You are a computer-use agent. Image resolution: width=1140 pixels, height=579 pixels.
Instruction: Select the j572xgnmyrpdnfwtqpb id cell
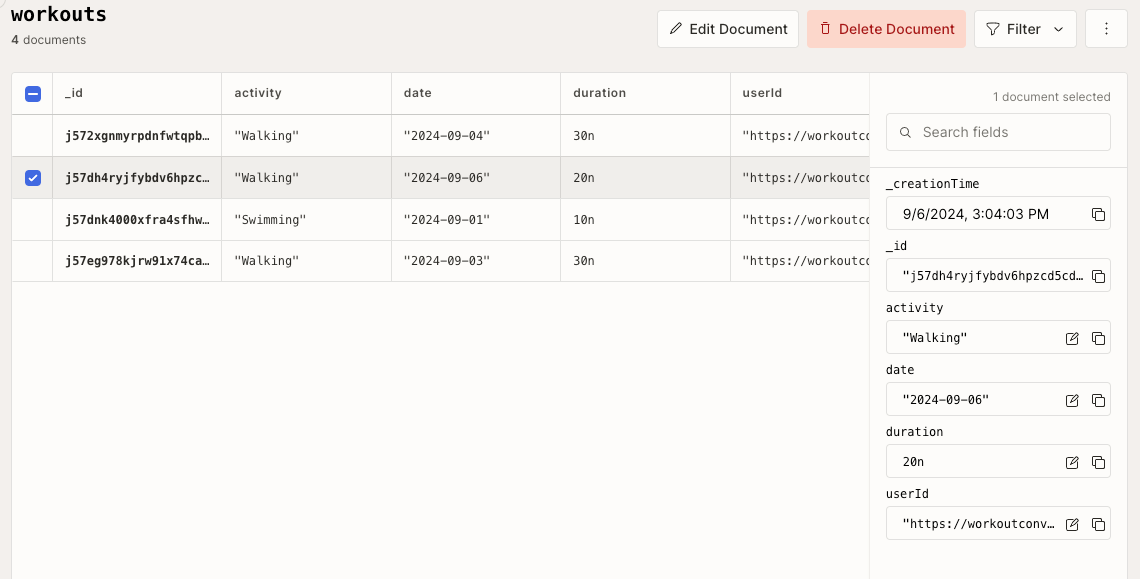(137, 136)
